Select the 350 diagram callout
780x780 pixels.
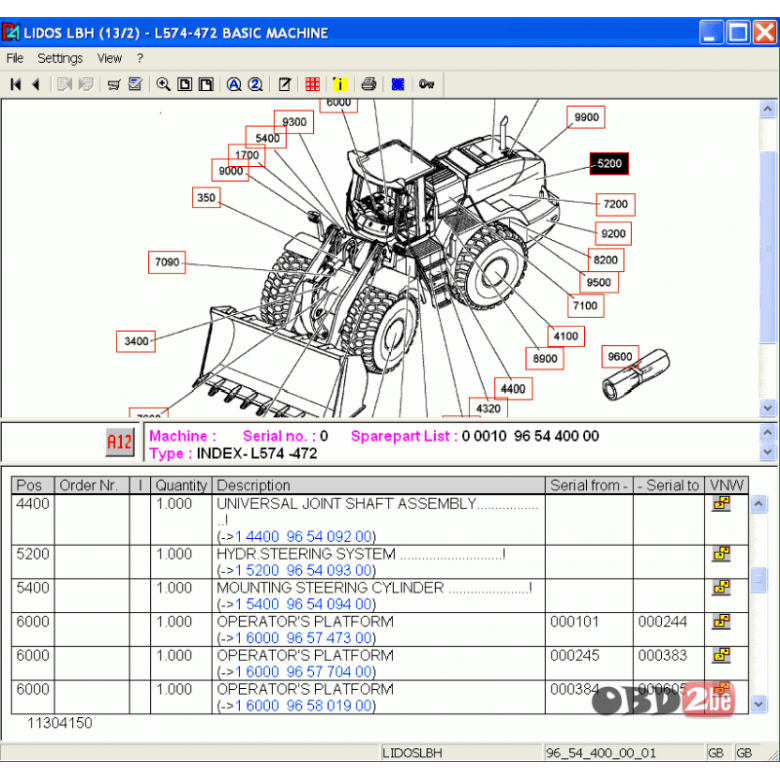(x=206, y=197)
